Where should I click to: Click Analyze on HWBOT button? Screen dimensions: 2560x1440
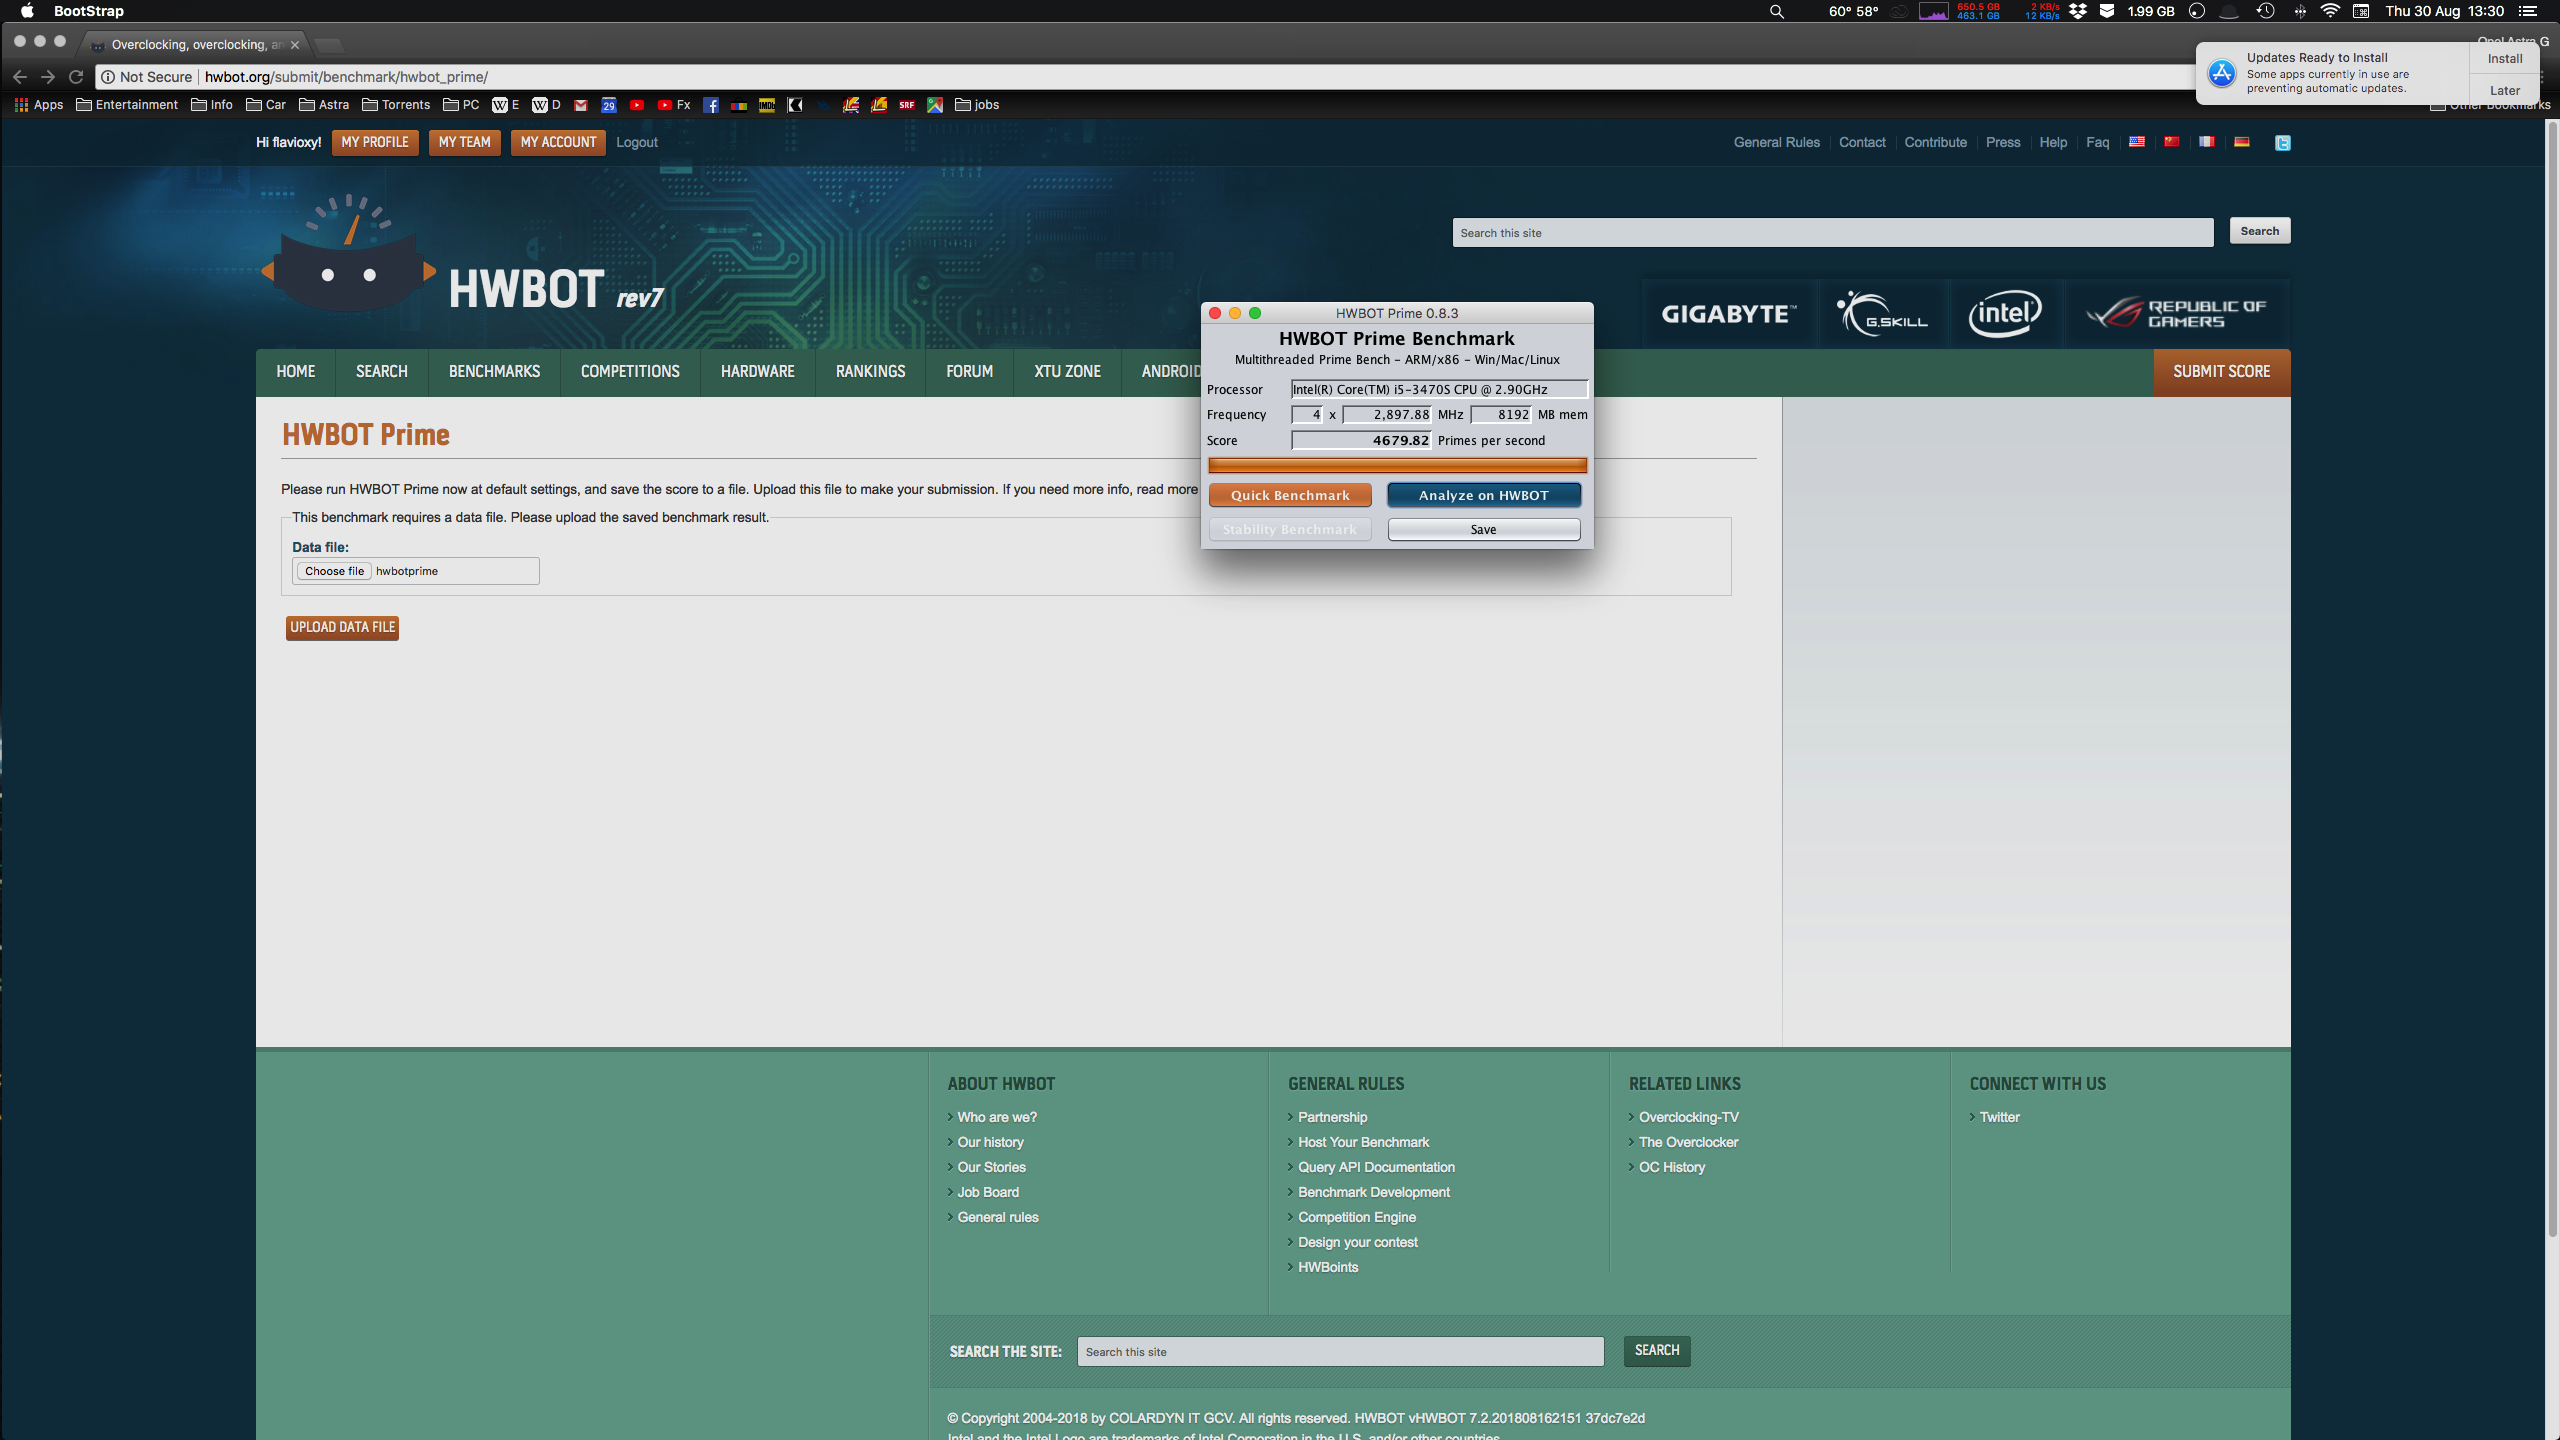[1484, 495]
